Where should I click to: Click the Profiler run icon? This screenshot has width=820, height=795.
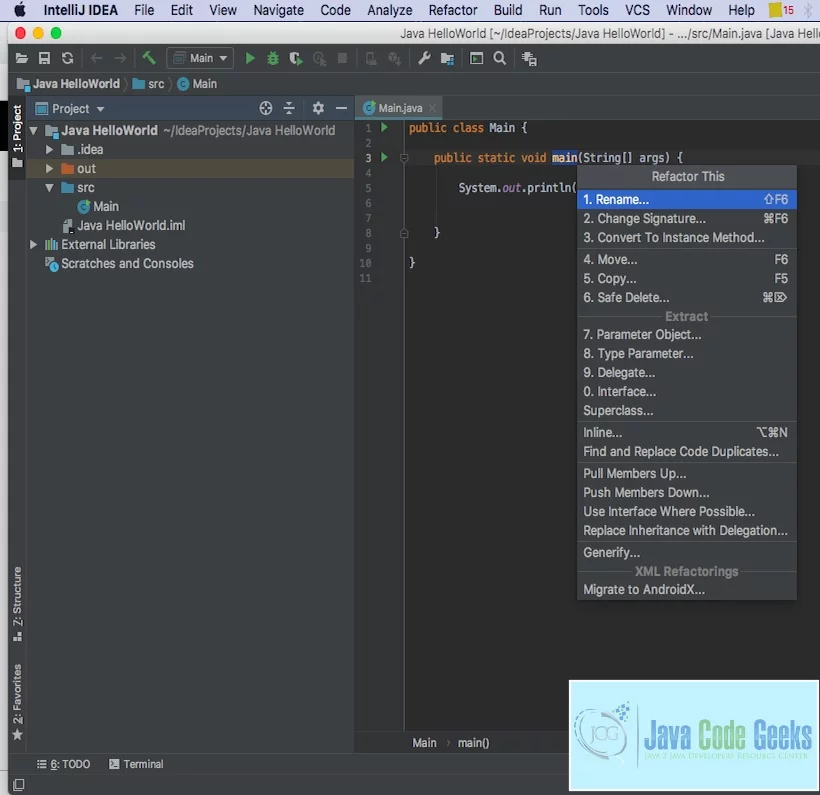pyautogui.click(x=319, y=59)
